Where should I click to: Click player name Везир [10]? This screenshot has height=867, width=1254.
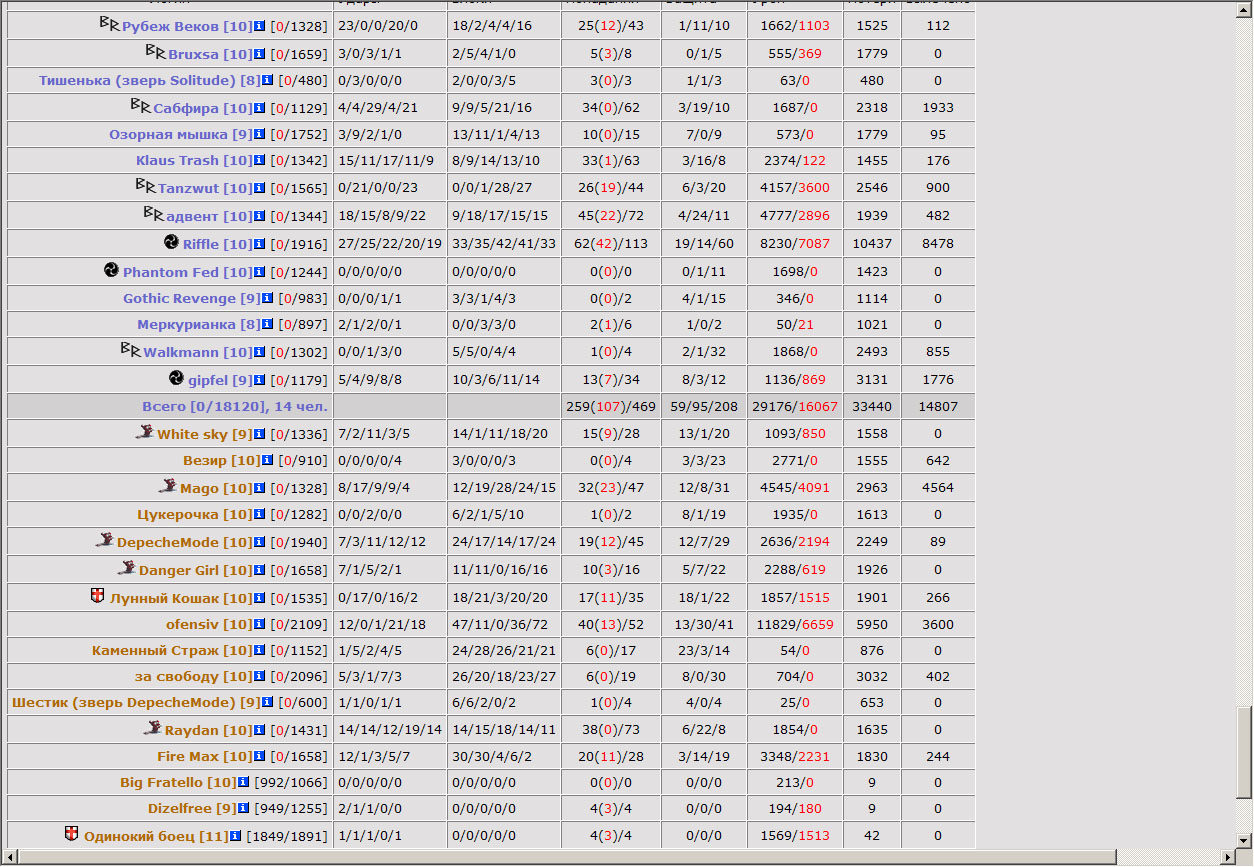(x=221, y=460)
